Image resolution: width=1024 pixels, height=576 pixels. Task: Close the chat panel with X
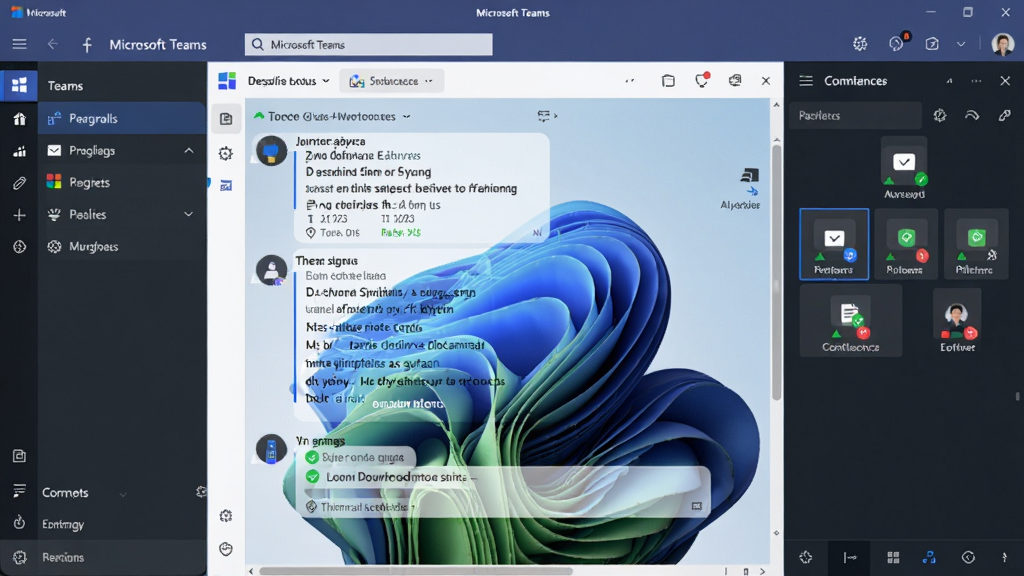(x=765, y=81)
